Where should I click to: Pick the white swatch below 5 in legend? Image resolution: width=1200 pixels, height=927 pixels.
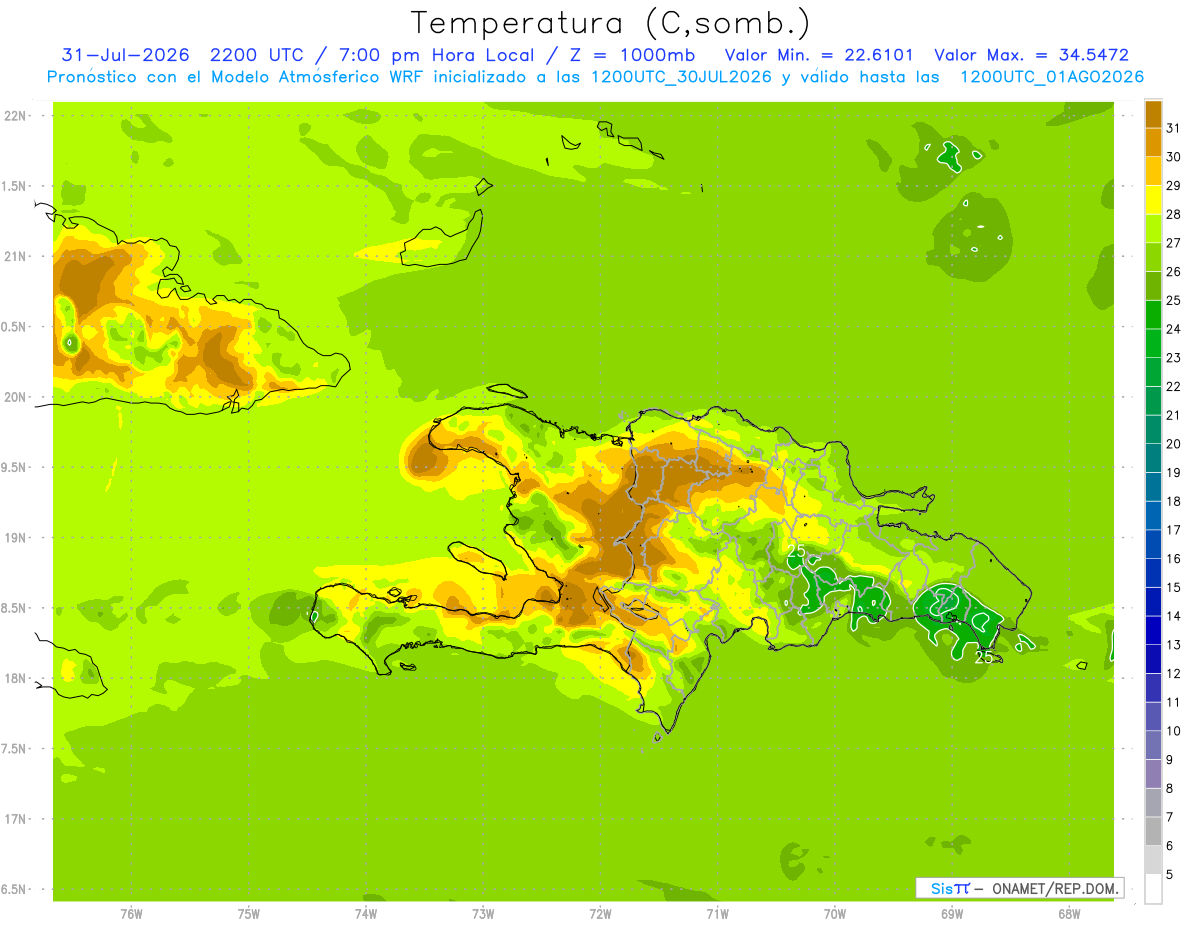pos(1153,889)
